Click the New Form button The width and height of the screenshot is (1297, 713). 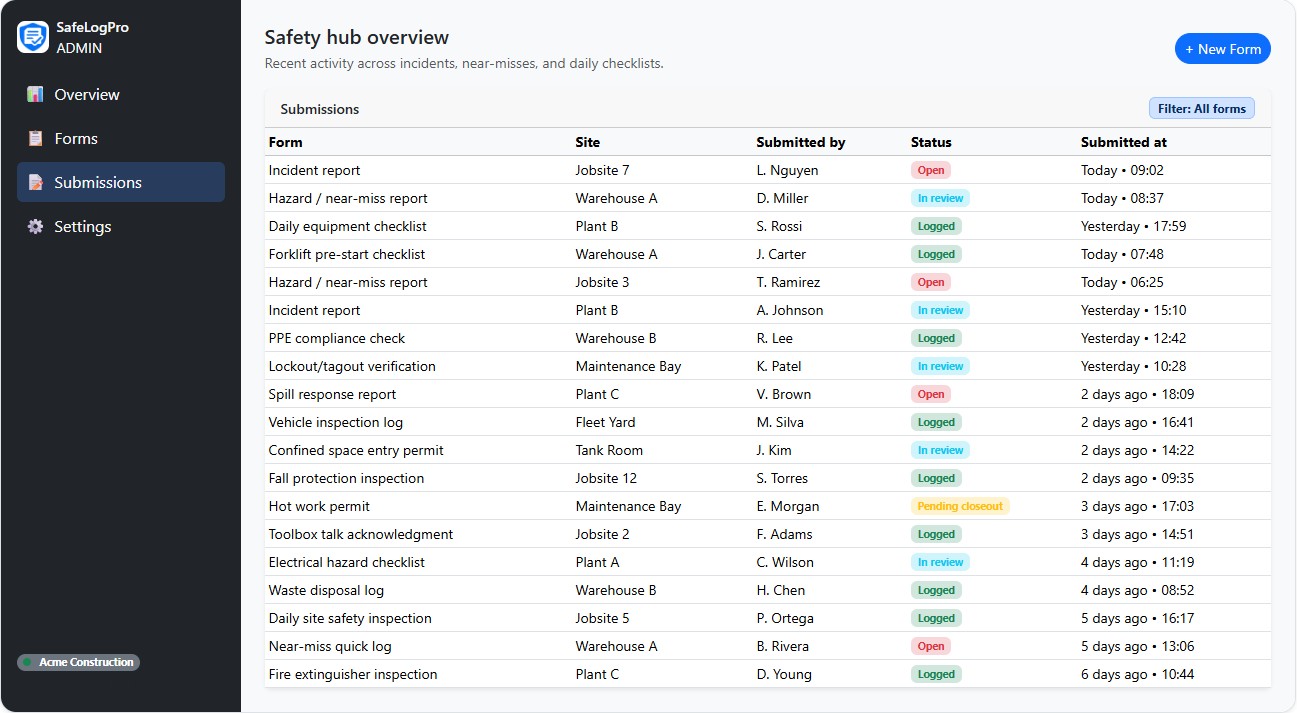[x=1222, y=48]
